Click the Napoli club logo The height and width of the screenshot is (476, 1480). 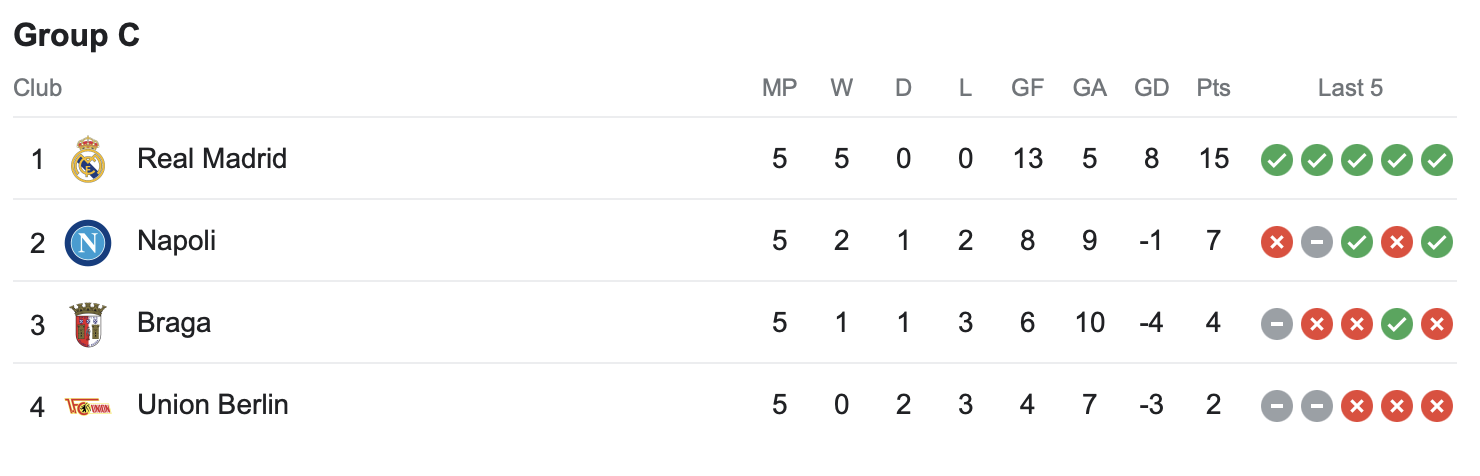point(88,242)
